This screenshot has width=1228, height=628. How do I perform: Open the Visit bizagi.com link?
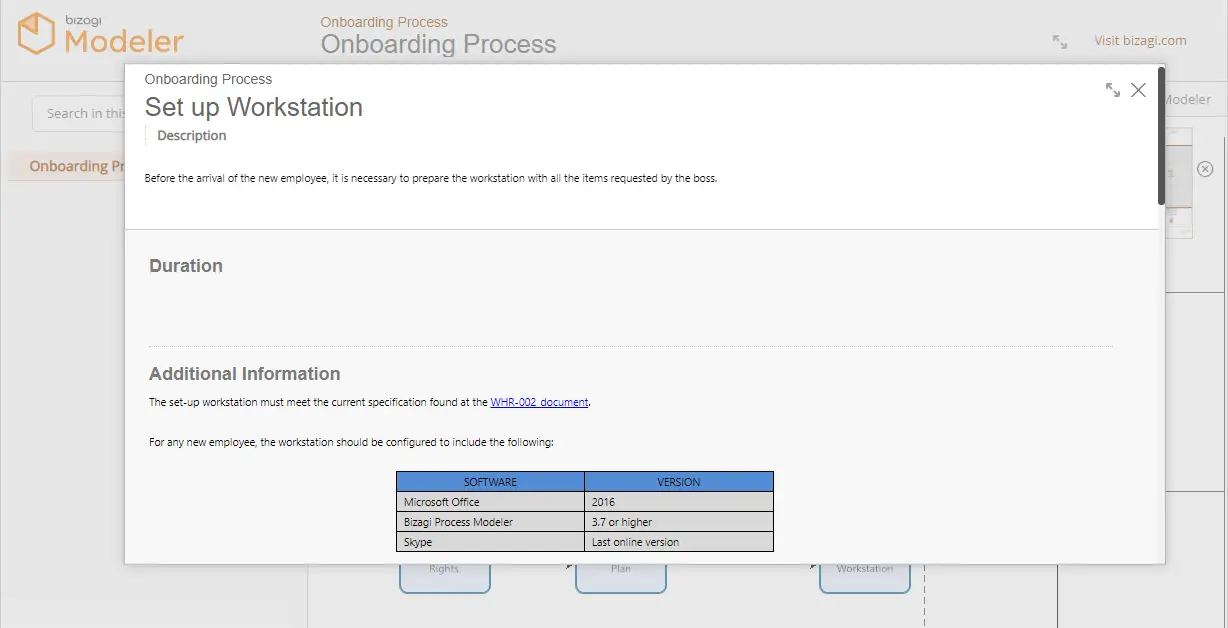[1140, 41]
